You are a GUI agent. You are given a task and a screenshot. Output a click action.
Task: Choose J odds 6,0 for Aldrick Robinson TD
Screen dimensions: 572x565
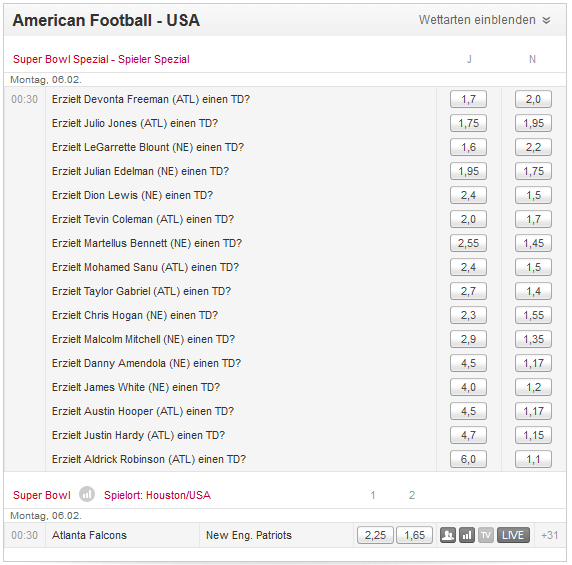(x=468, y=459)
